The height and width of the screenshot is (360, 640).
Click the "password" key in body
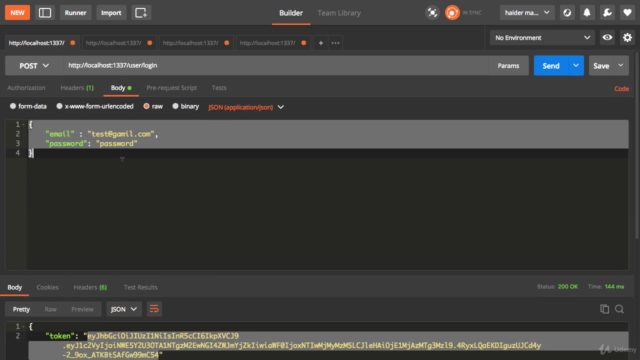tap(66, 143)
